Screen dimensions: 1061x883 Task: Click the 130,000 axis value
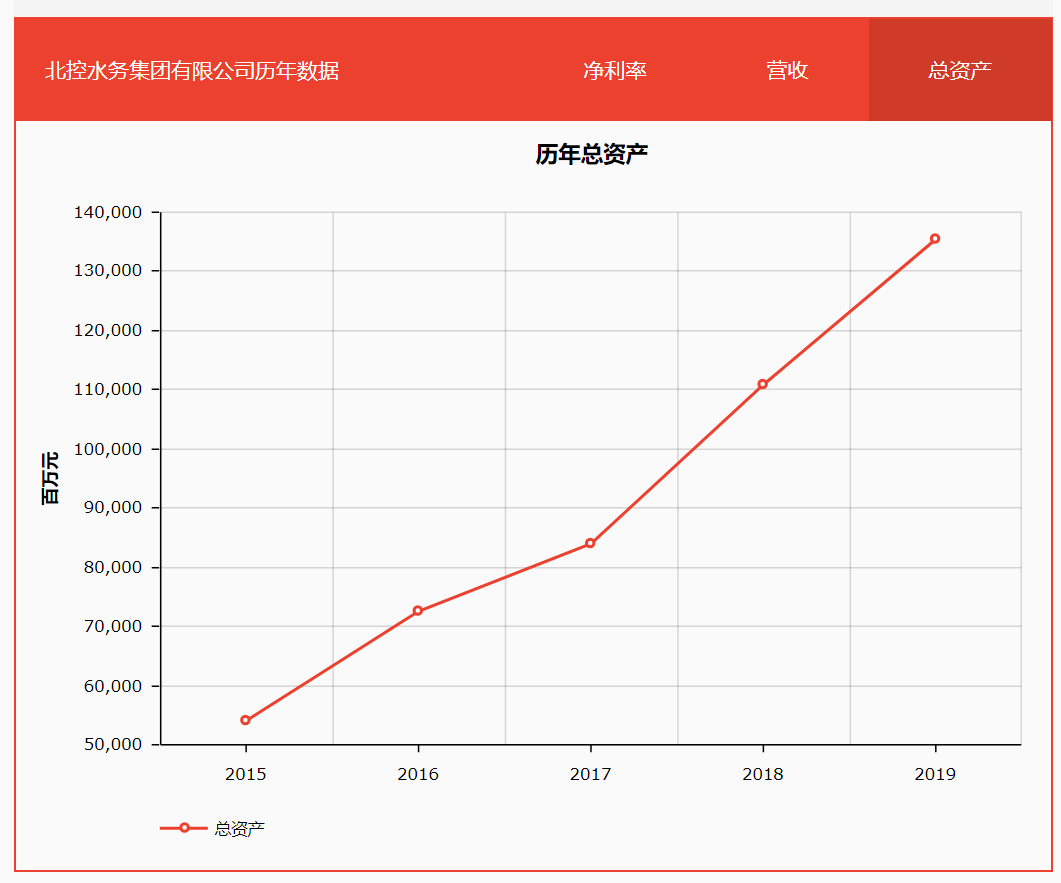pyautogui.click(x=108, y=271)
